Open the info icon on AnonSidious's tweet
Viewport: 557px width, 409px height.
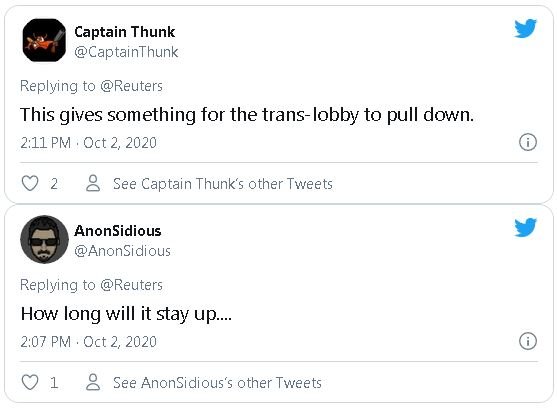528,341
